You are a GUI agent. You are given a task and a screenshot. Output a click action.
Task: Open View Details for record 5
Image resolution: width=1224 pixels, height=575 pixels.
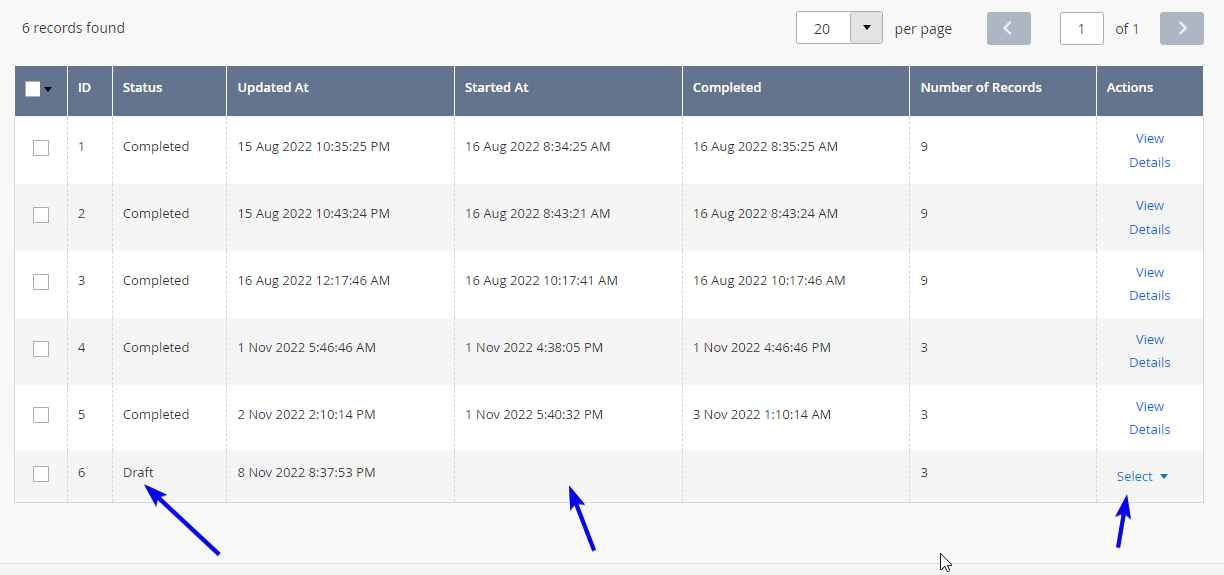[x=1150, y=418]
